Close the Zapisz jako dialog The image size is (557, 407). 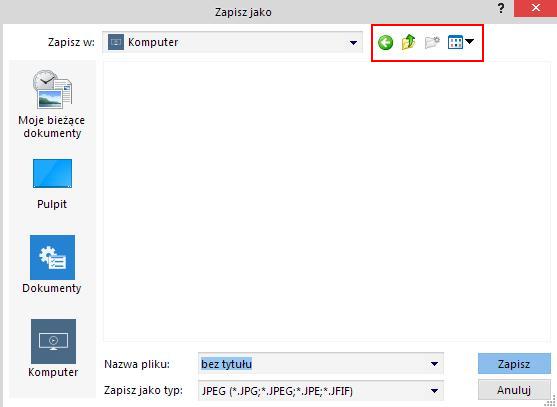coord(535,8)
